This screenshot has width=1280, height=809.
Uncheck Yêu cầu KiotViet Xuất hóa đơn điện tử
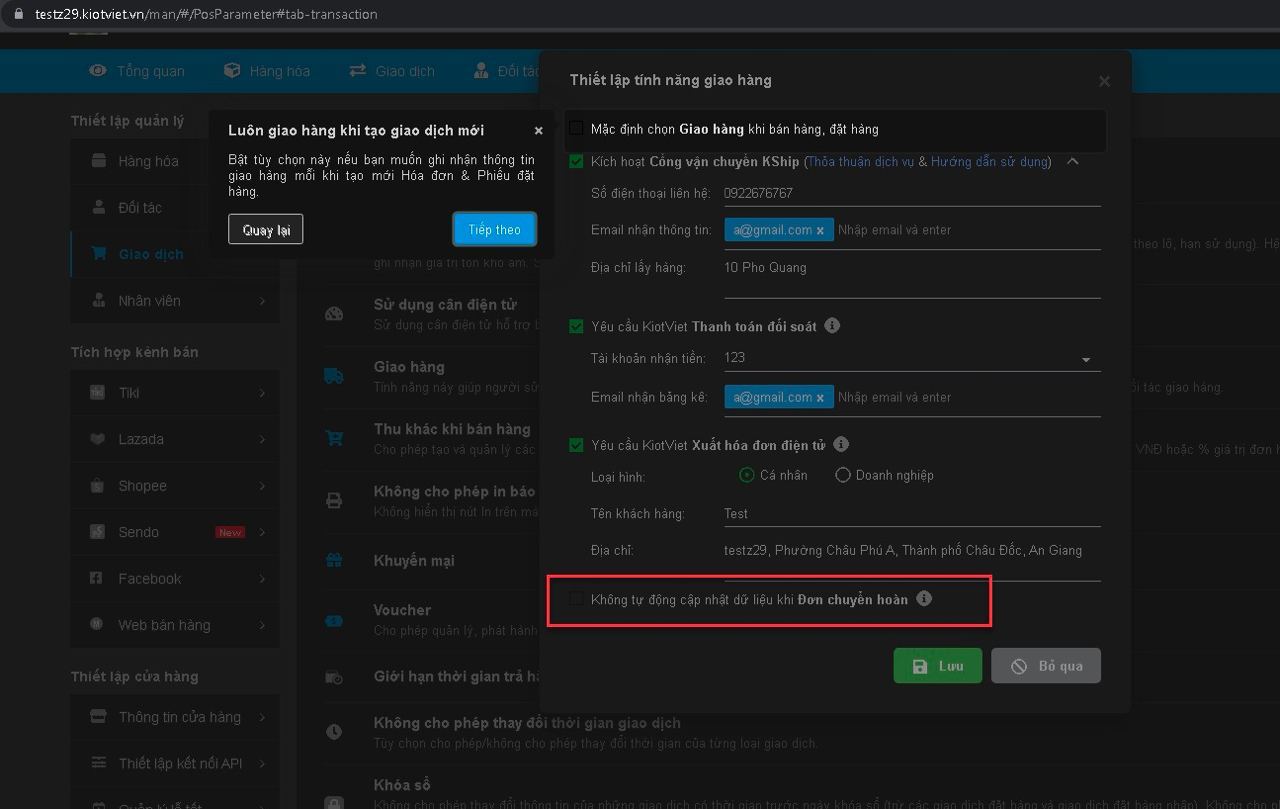pyautogui.click(x=576, y=445)
